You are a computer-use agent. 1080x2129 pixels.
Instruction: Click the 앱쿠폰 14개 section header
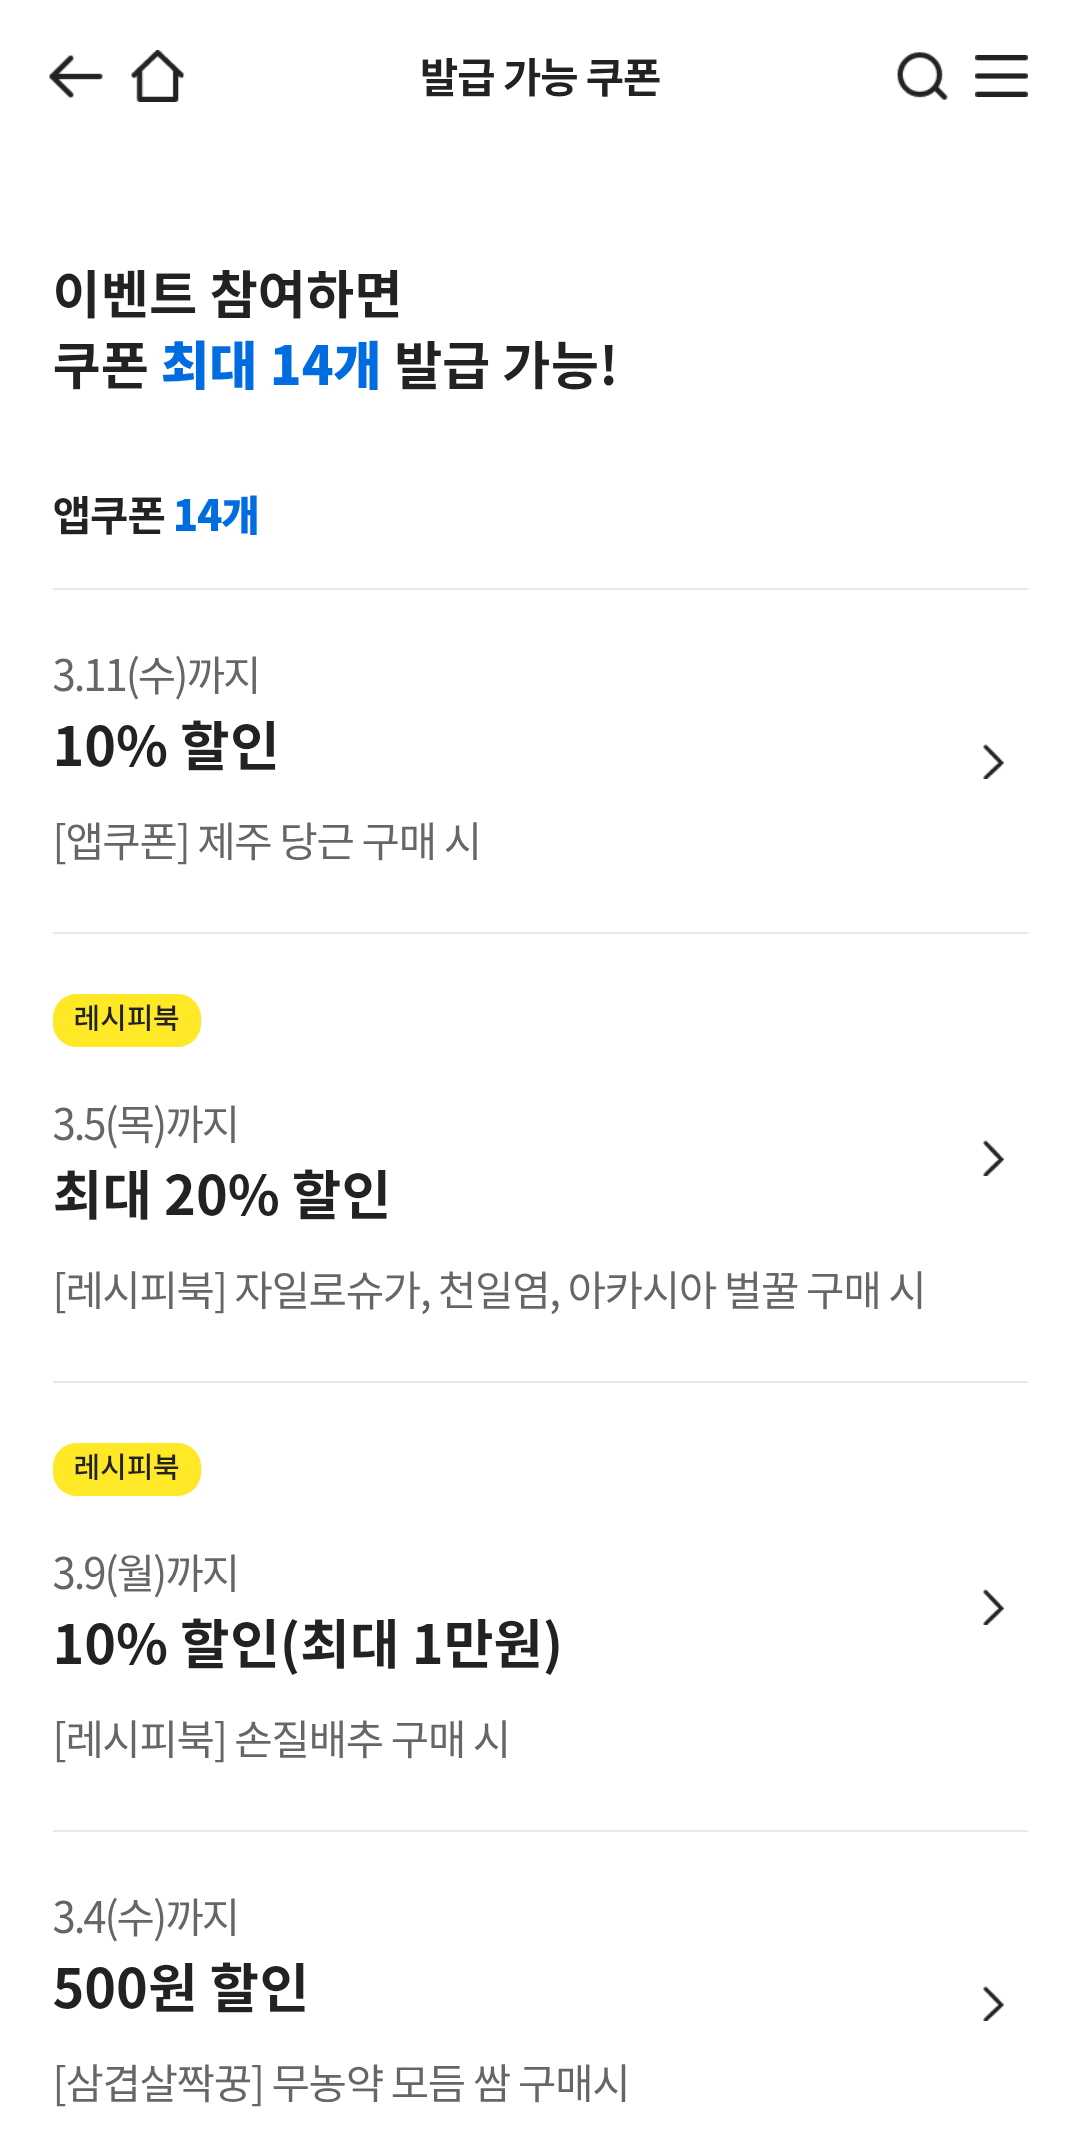coord(156,516)
